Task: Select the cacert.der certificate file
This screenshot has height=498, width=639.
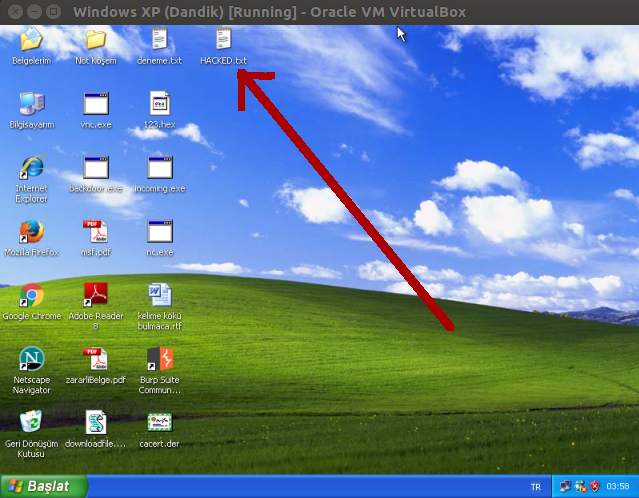Action: tap(160, 422)
